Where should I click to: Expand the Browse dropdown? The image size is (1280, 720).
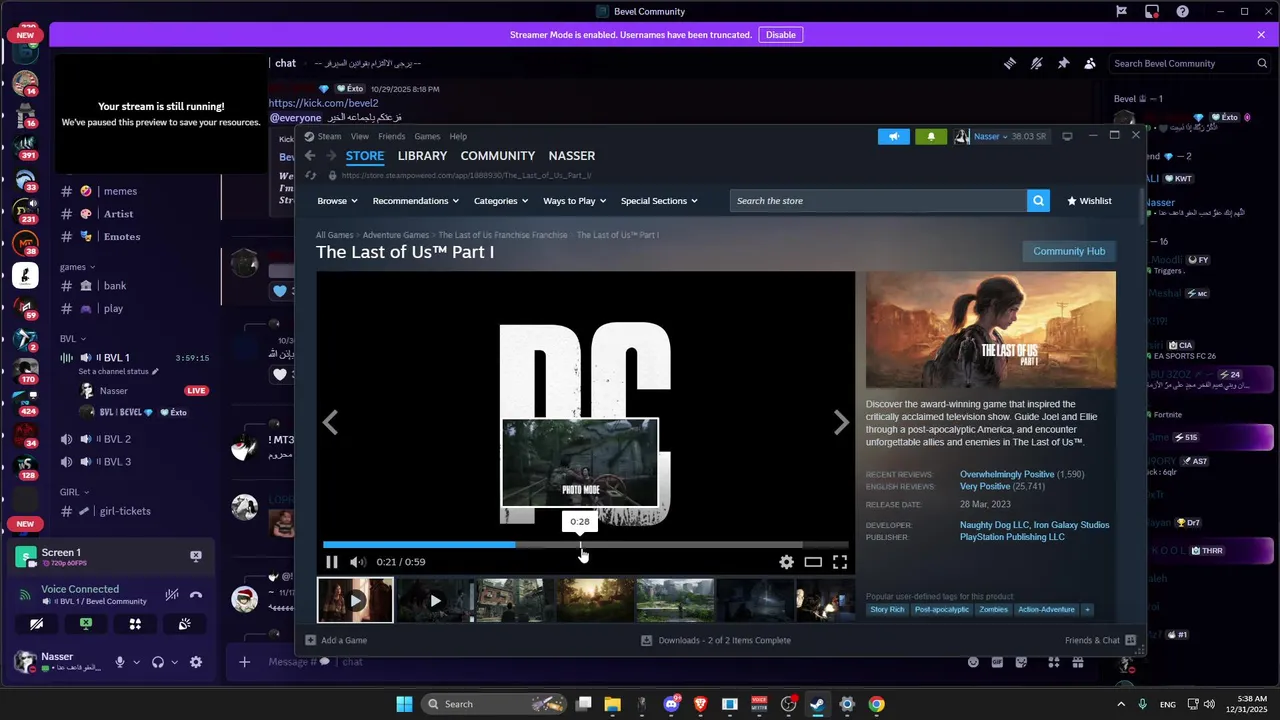point(337,201)
